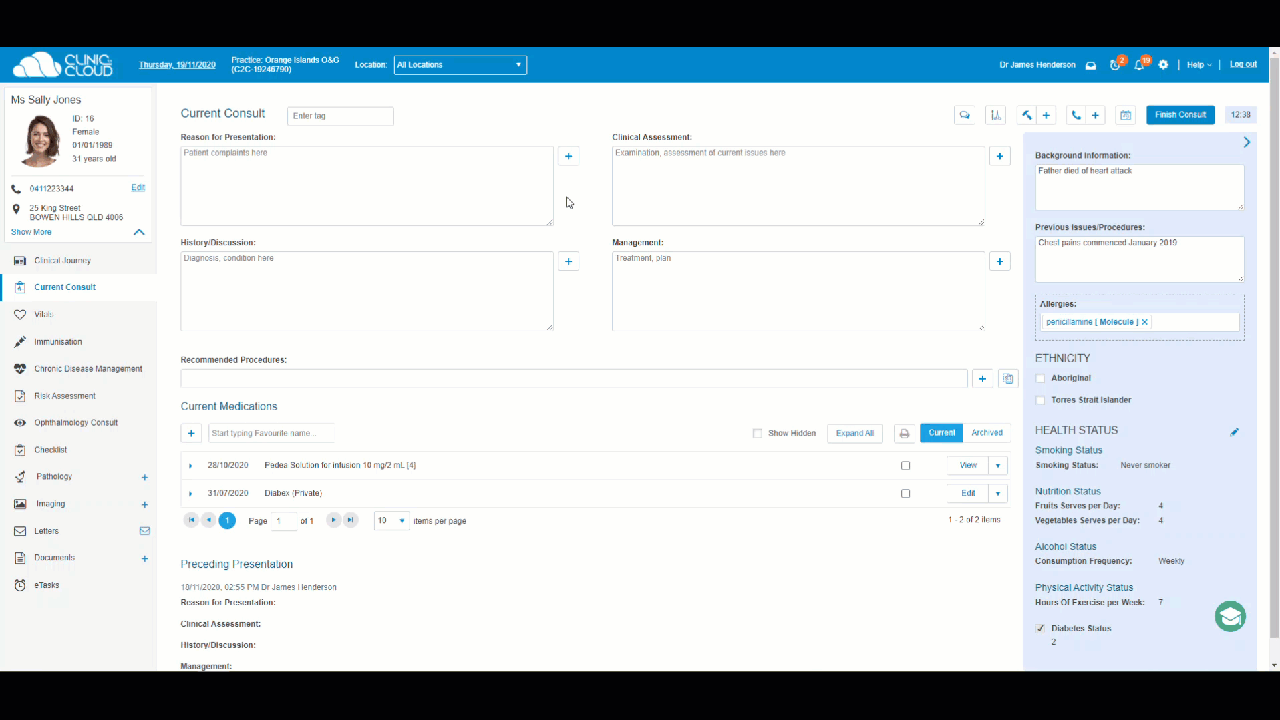Add new item next to hammer icon

1046,115
